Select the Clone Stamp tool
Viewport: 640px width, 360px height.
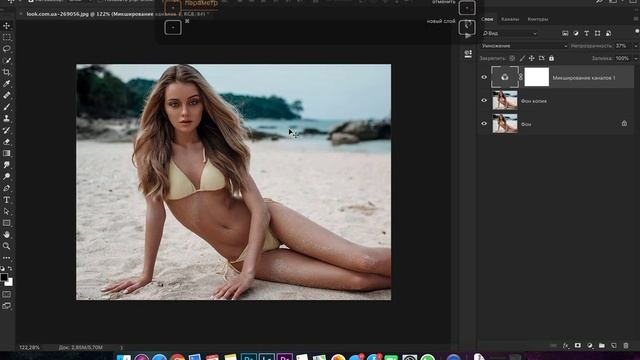click(7, 118)
